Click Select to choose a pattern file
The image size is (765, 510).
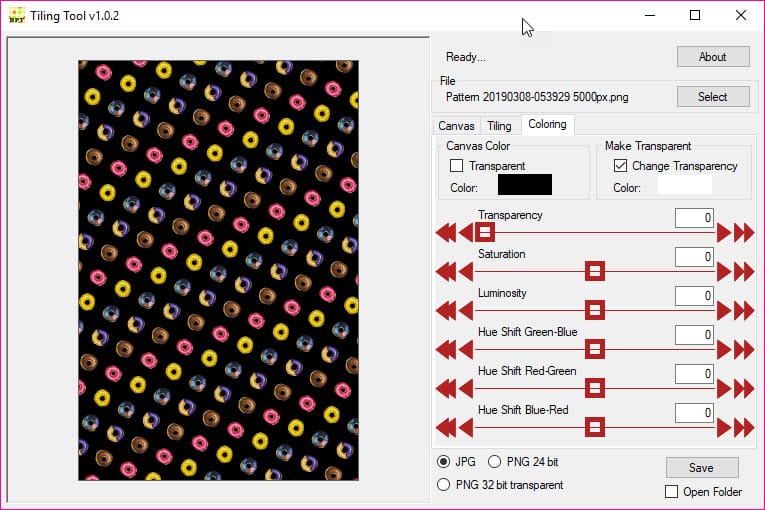click(x=713, y=97)
